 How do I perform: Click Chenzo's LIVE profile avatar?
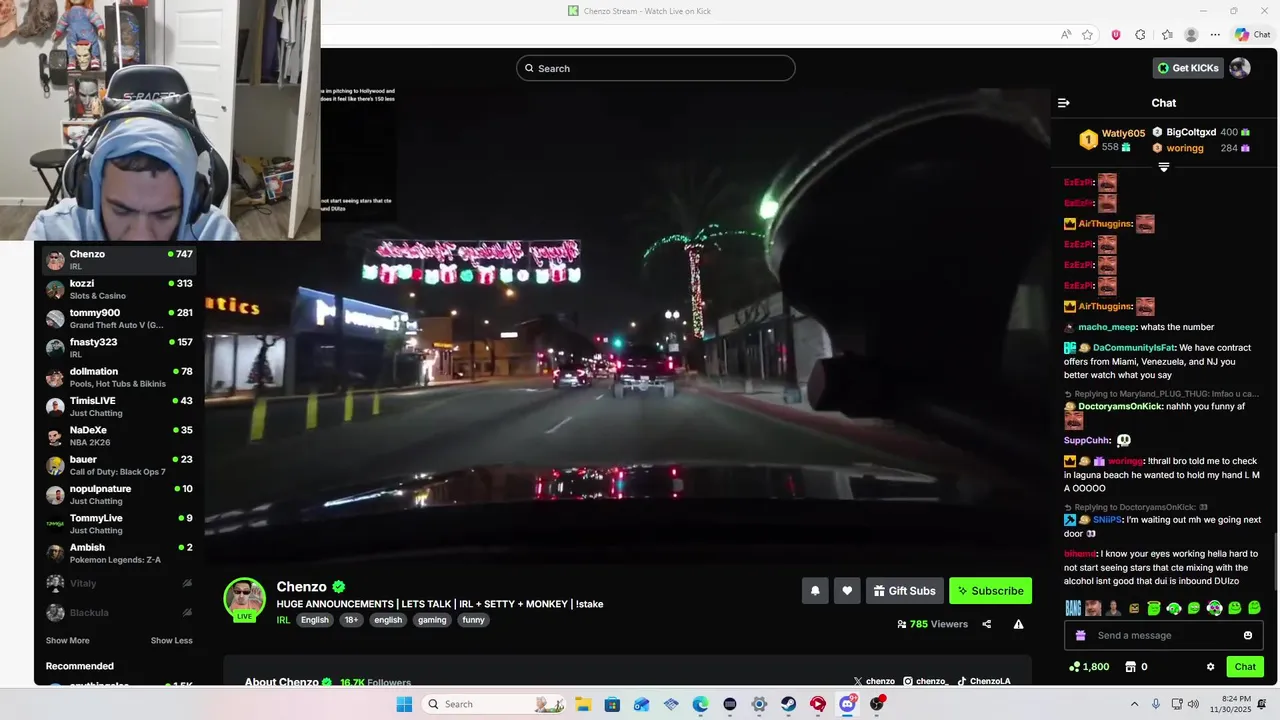tap(245, 599)
